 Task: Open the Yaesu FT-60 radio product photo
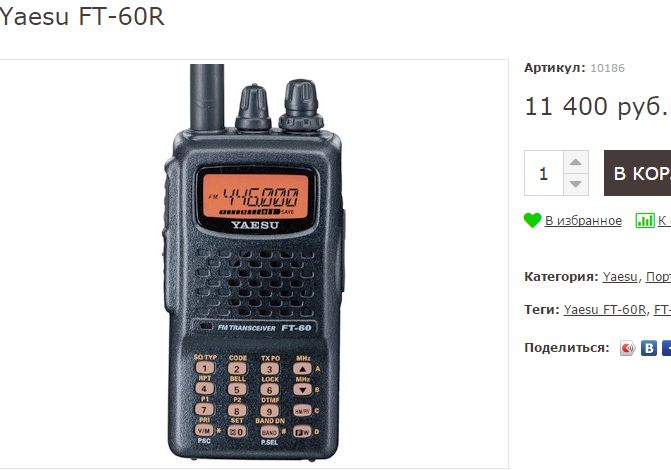pos(254,262)
